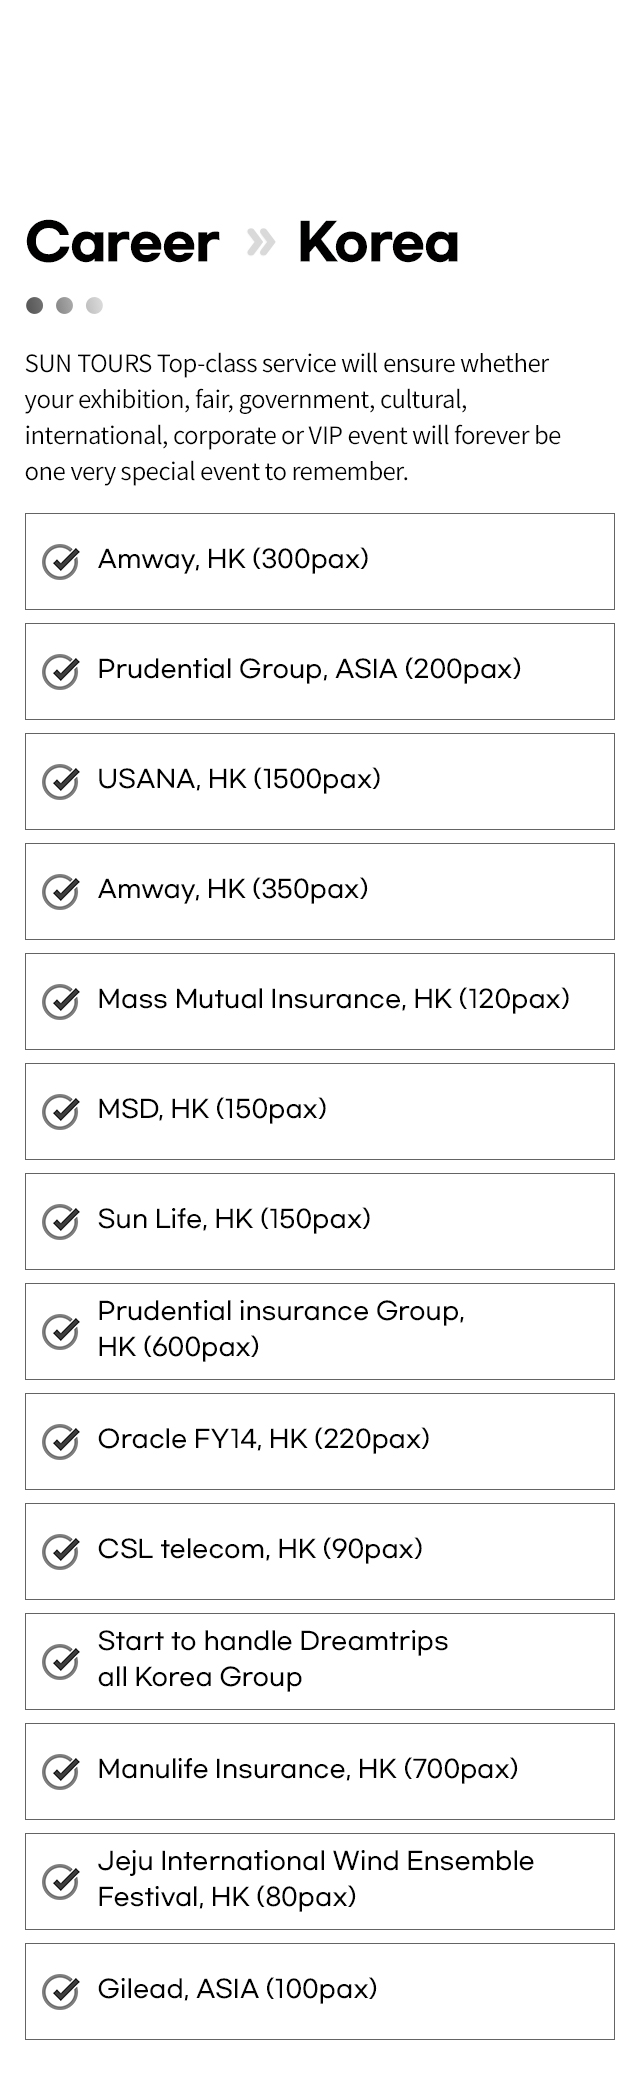
Task: Select Start to handle Dreamtrips all Korea Group
Action: pos(320,1661)
